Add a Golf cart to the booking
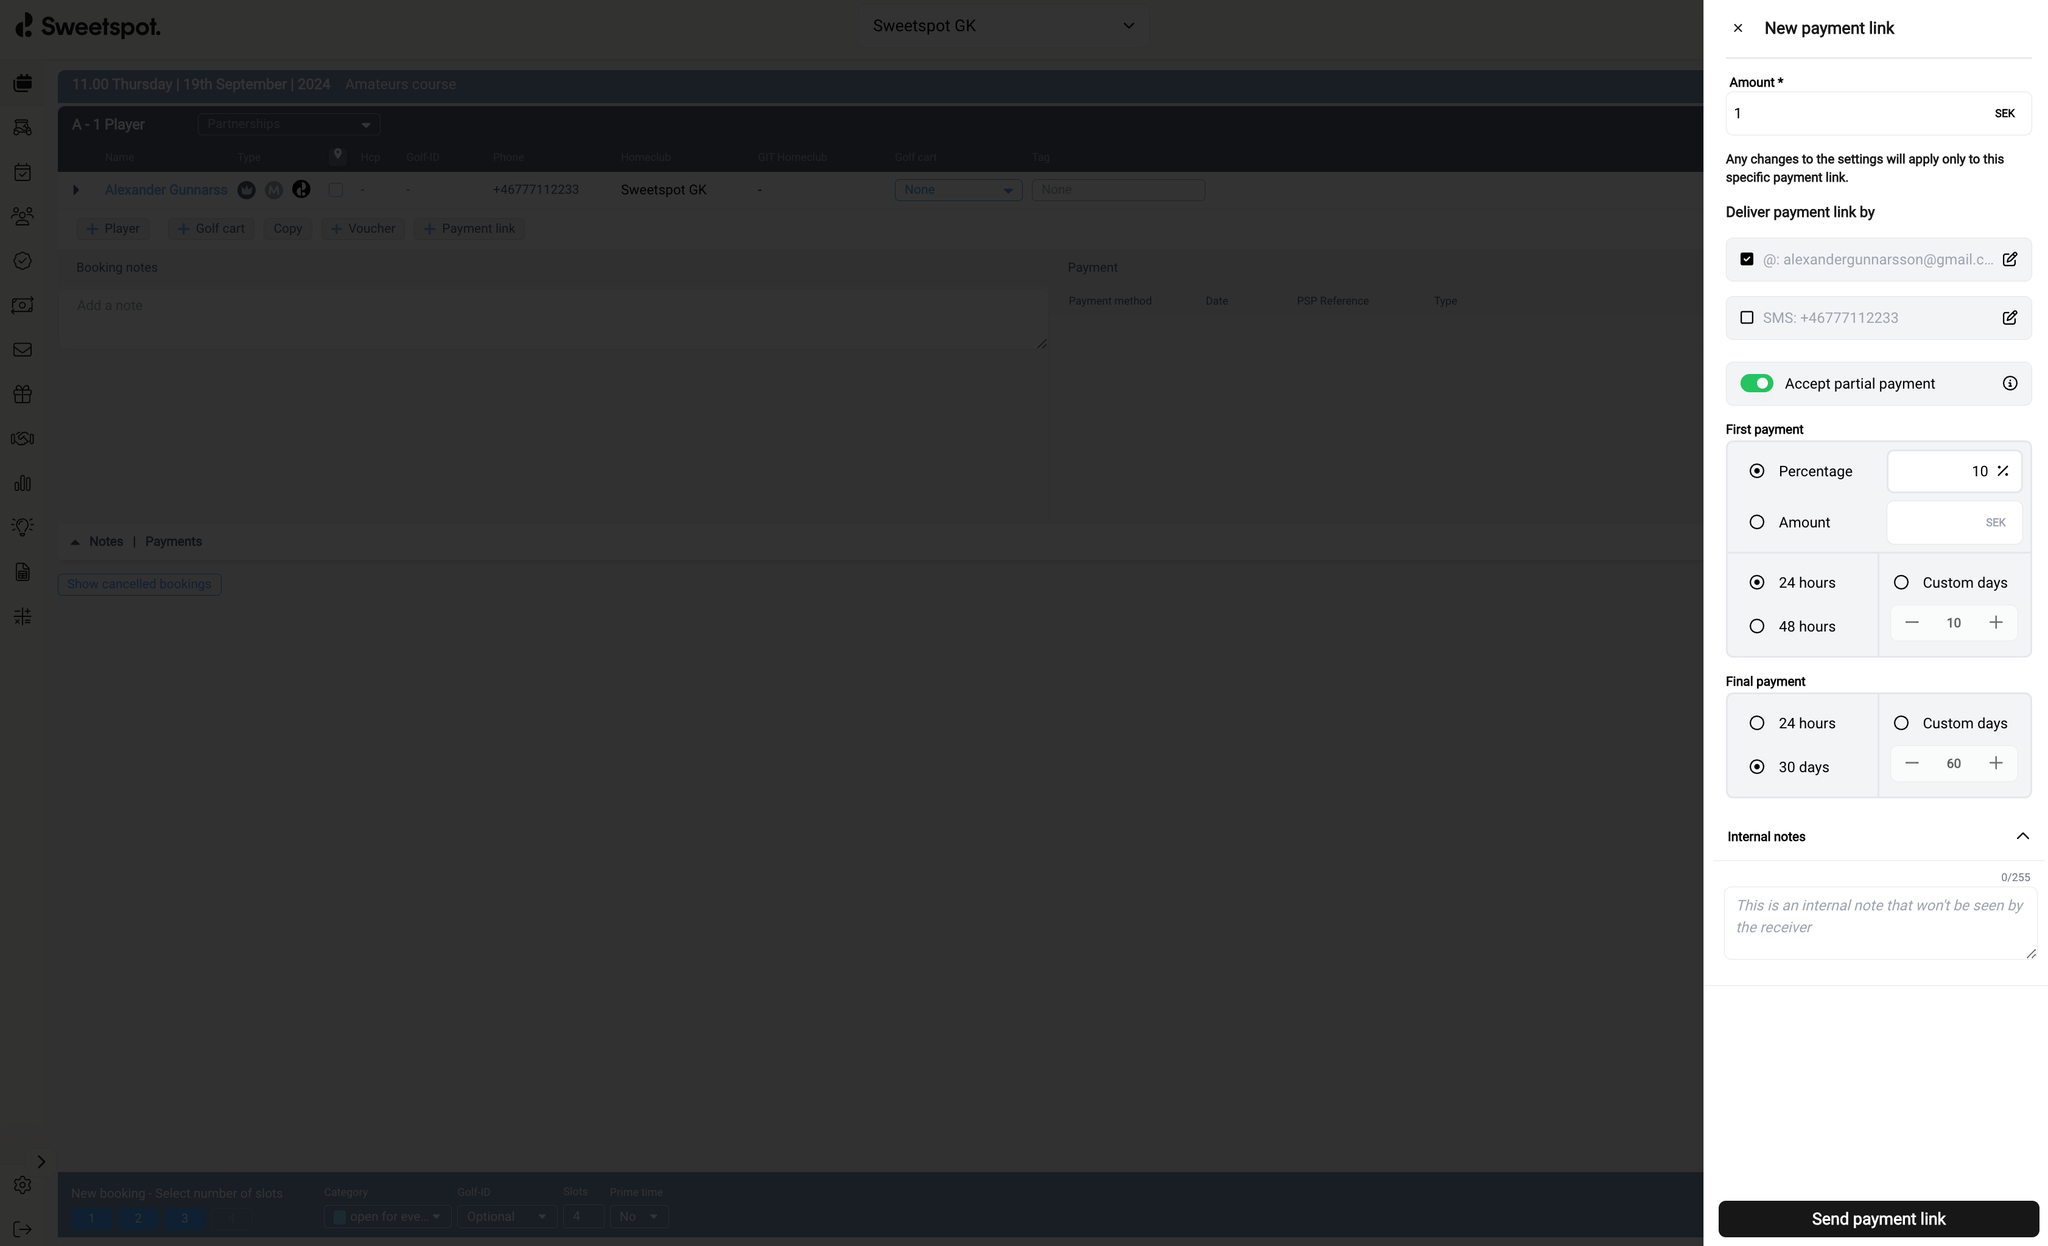The image size is (2048, 1246). tap(211, 229)
